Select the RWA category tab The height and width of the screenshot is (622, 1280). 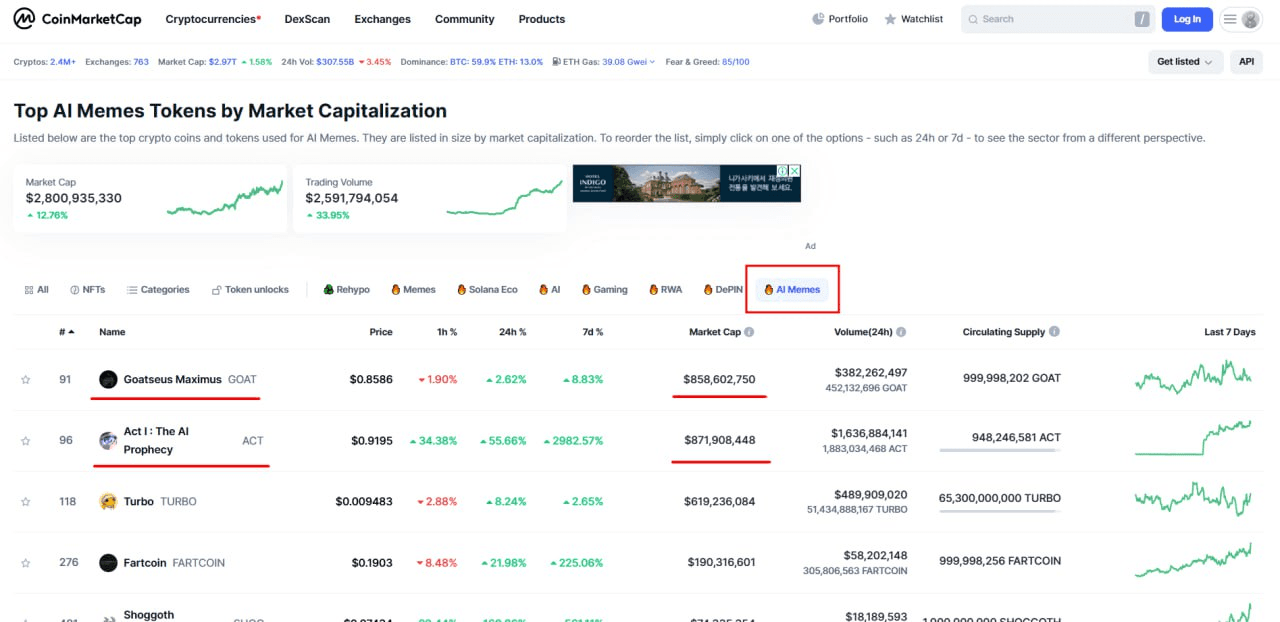pyautogui.click(x=665, y=290)
